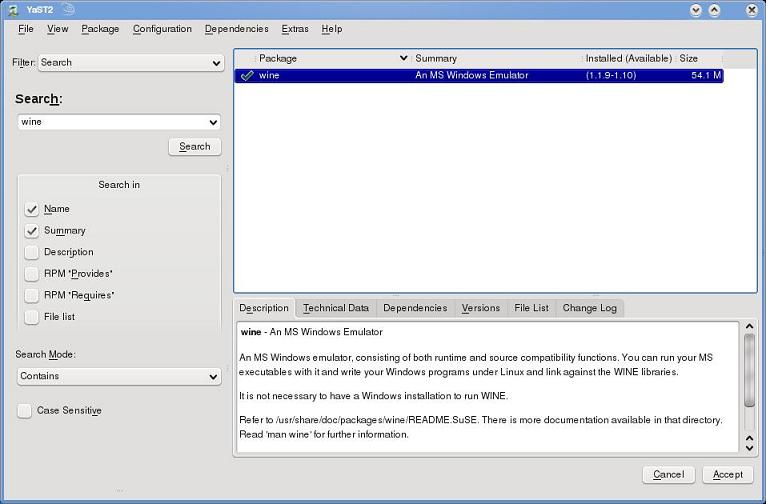Enable the File list checkbox

32,316
